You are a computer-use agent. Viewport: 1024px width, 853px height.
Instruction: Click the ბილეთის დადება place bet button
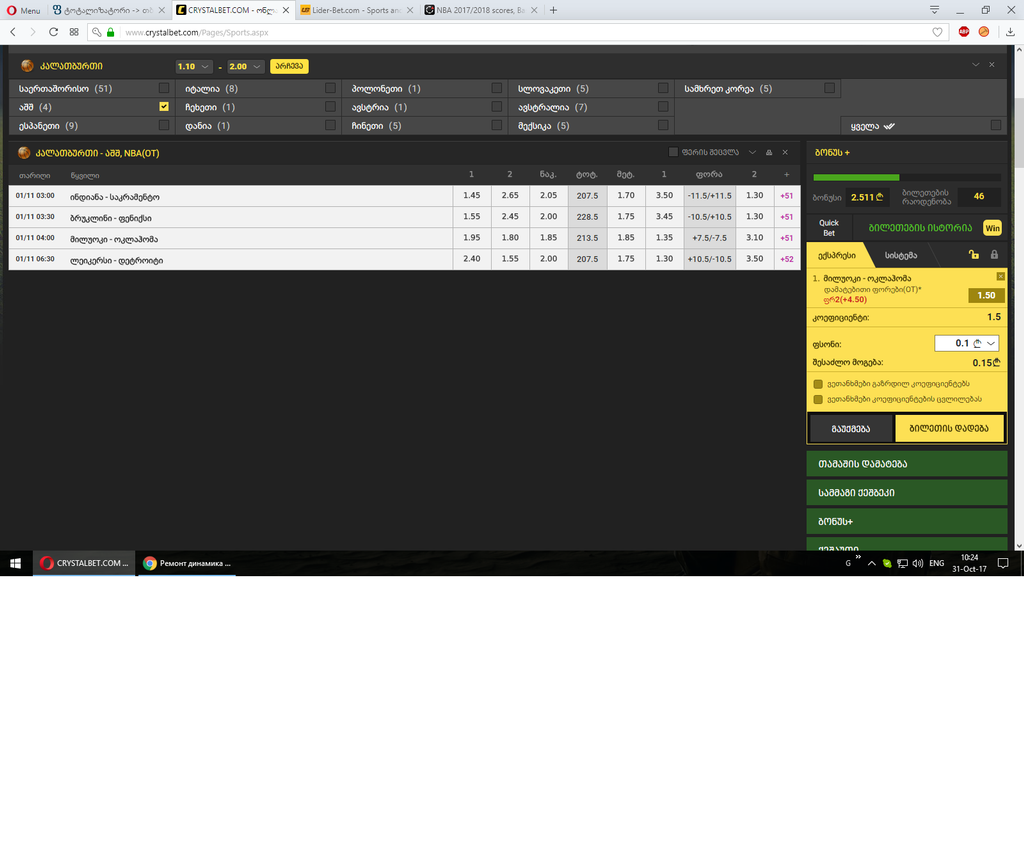point(949,429)
